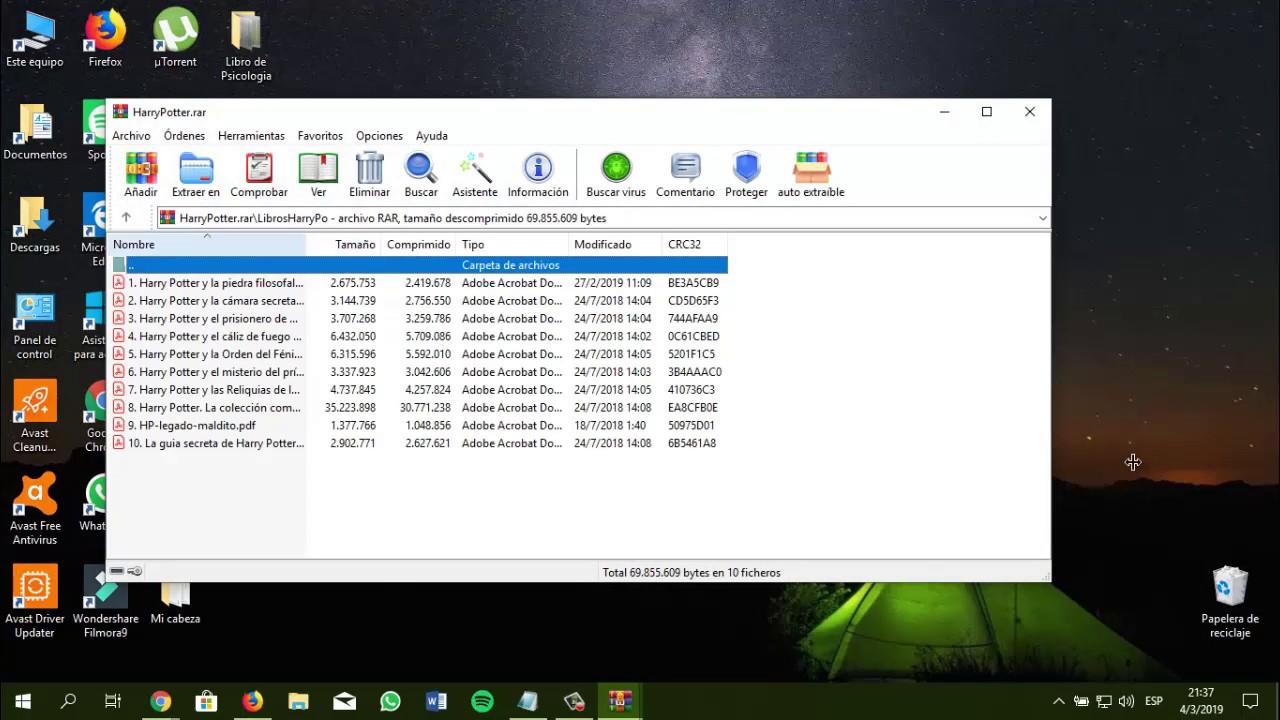Sort files by Comprimido column header
The image size is (1280, 720).
(418, 244)
